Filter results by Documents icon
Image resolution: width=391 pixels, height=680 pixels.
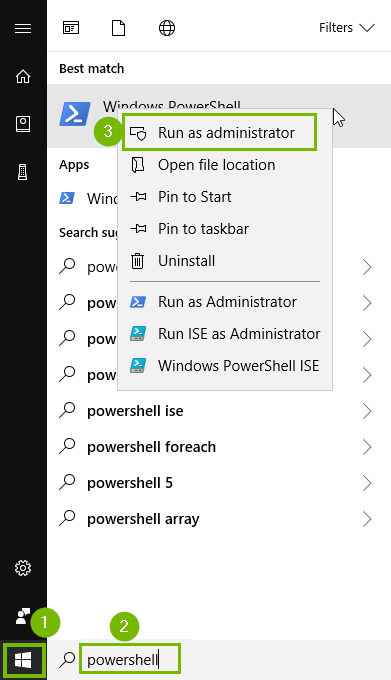click(118, 29)
